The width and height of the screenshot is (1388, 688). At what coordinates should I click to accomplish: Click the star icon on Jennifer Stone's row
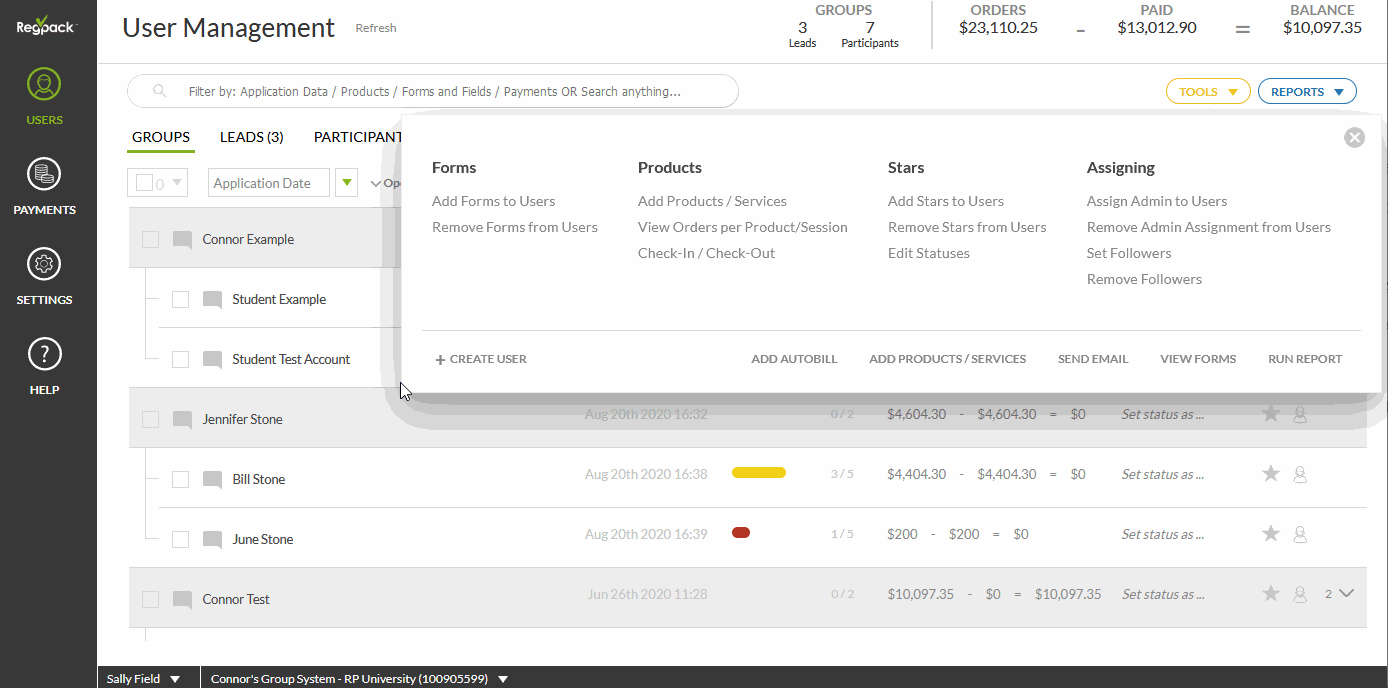[x=1270, y=413]
